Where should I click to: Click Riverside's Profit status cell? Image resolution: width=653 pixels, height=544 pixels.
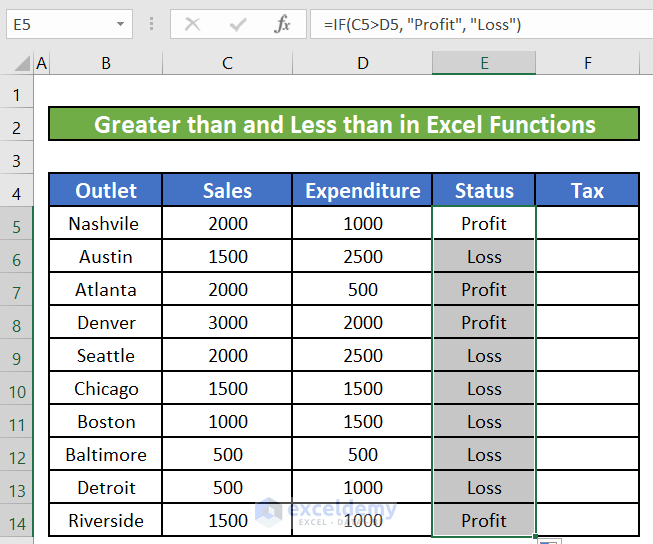tap(484, 521)
